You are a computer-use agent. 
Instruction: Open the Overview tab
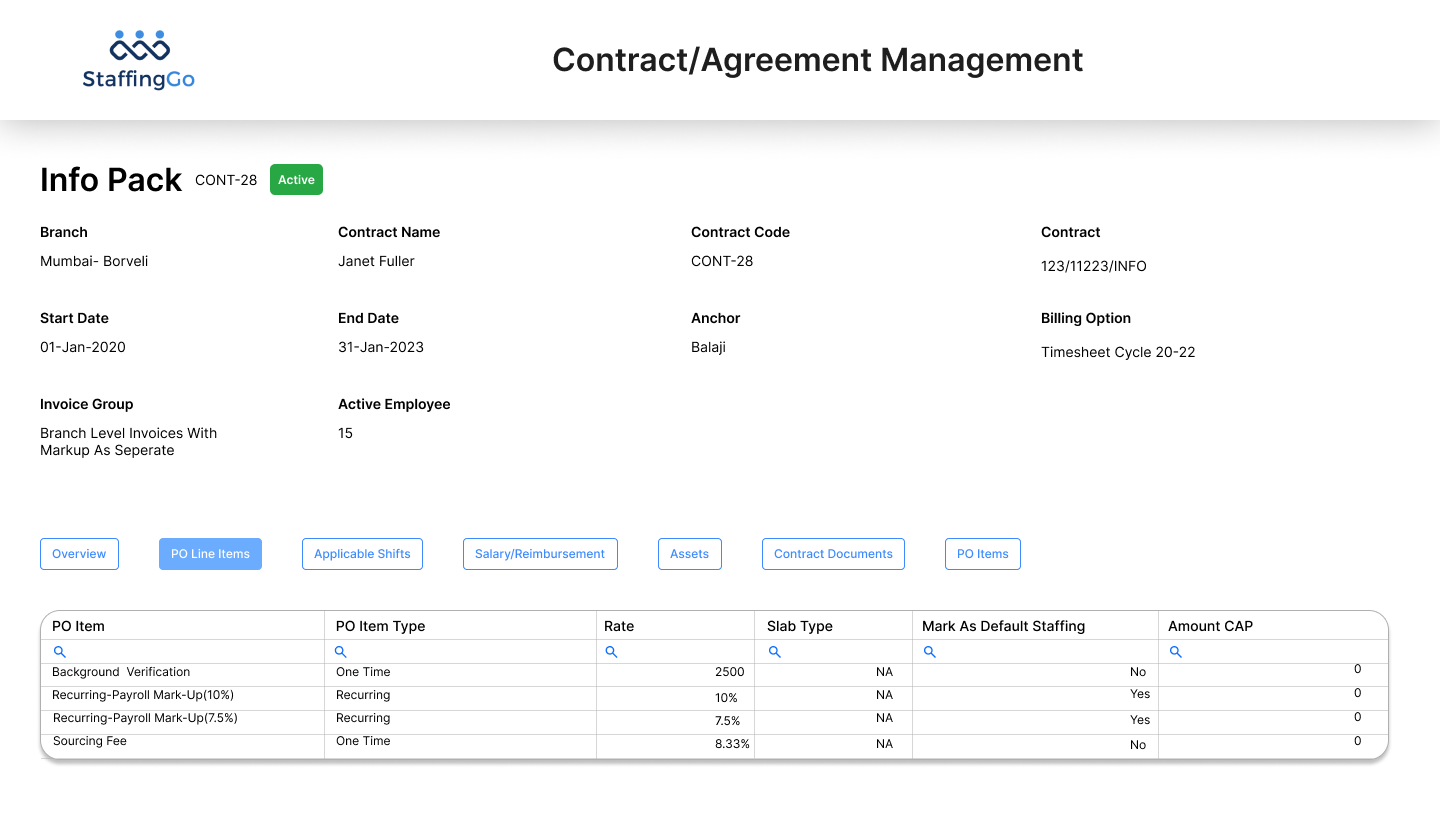point(79,554)
